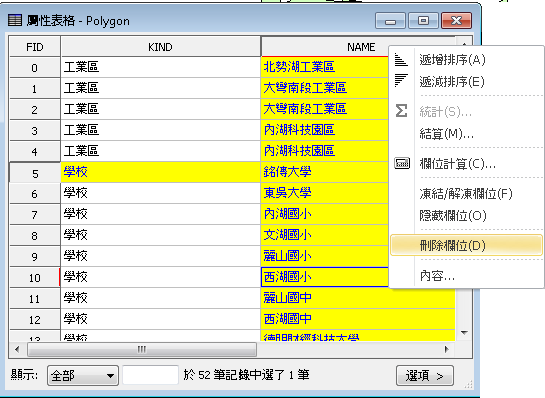
Task: Click 內湖科技園區 cell in row 4
Action: [x=325, y=151]
